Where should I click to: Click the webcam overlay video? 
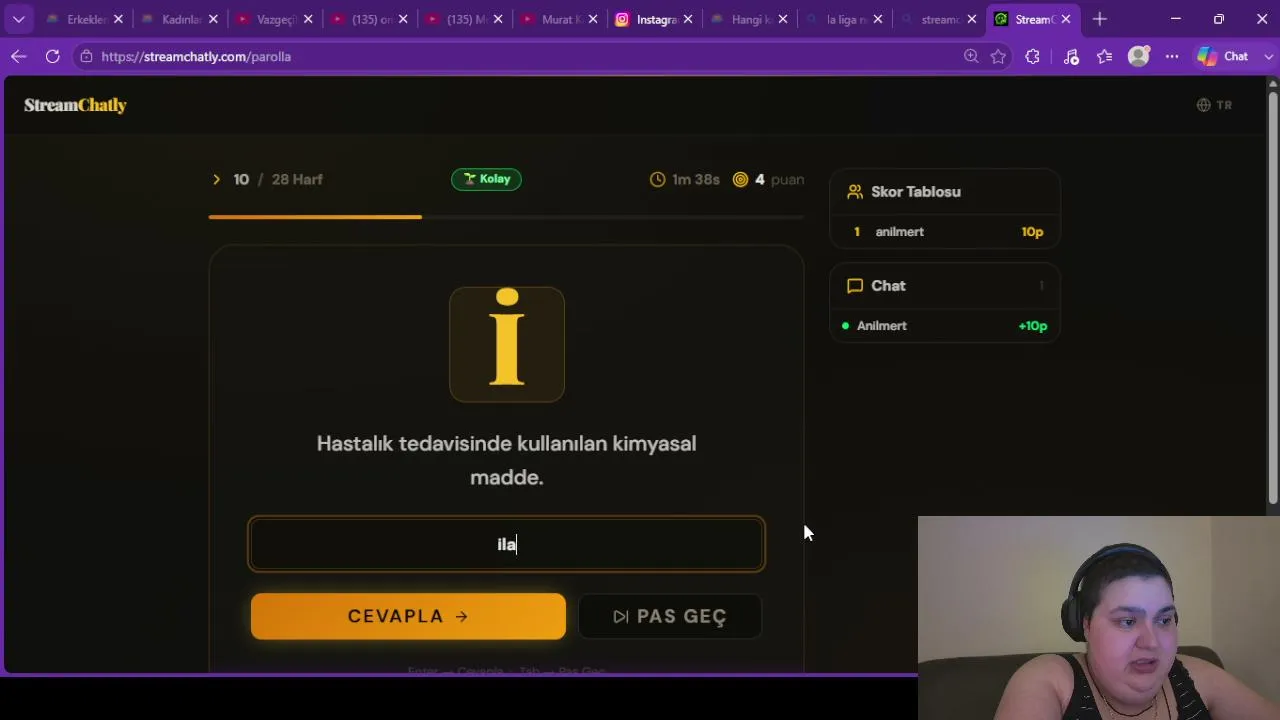(x=1099, y=618)
